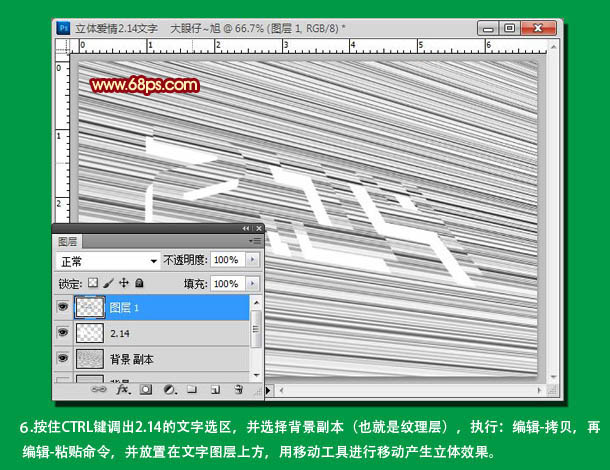Click the Photoshop Ps icon in title bar
The image size is (610, 470).
point(63,28)
